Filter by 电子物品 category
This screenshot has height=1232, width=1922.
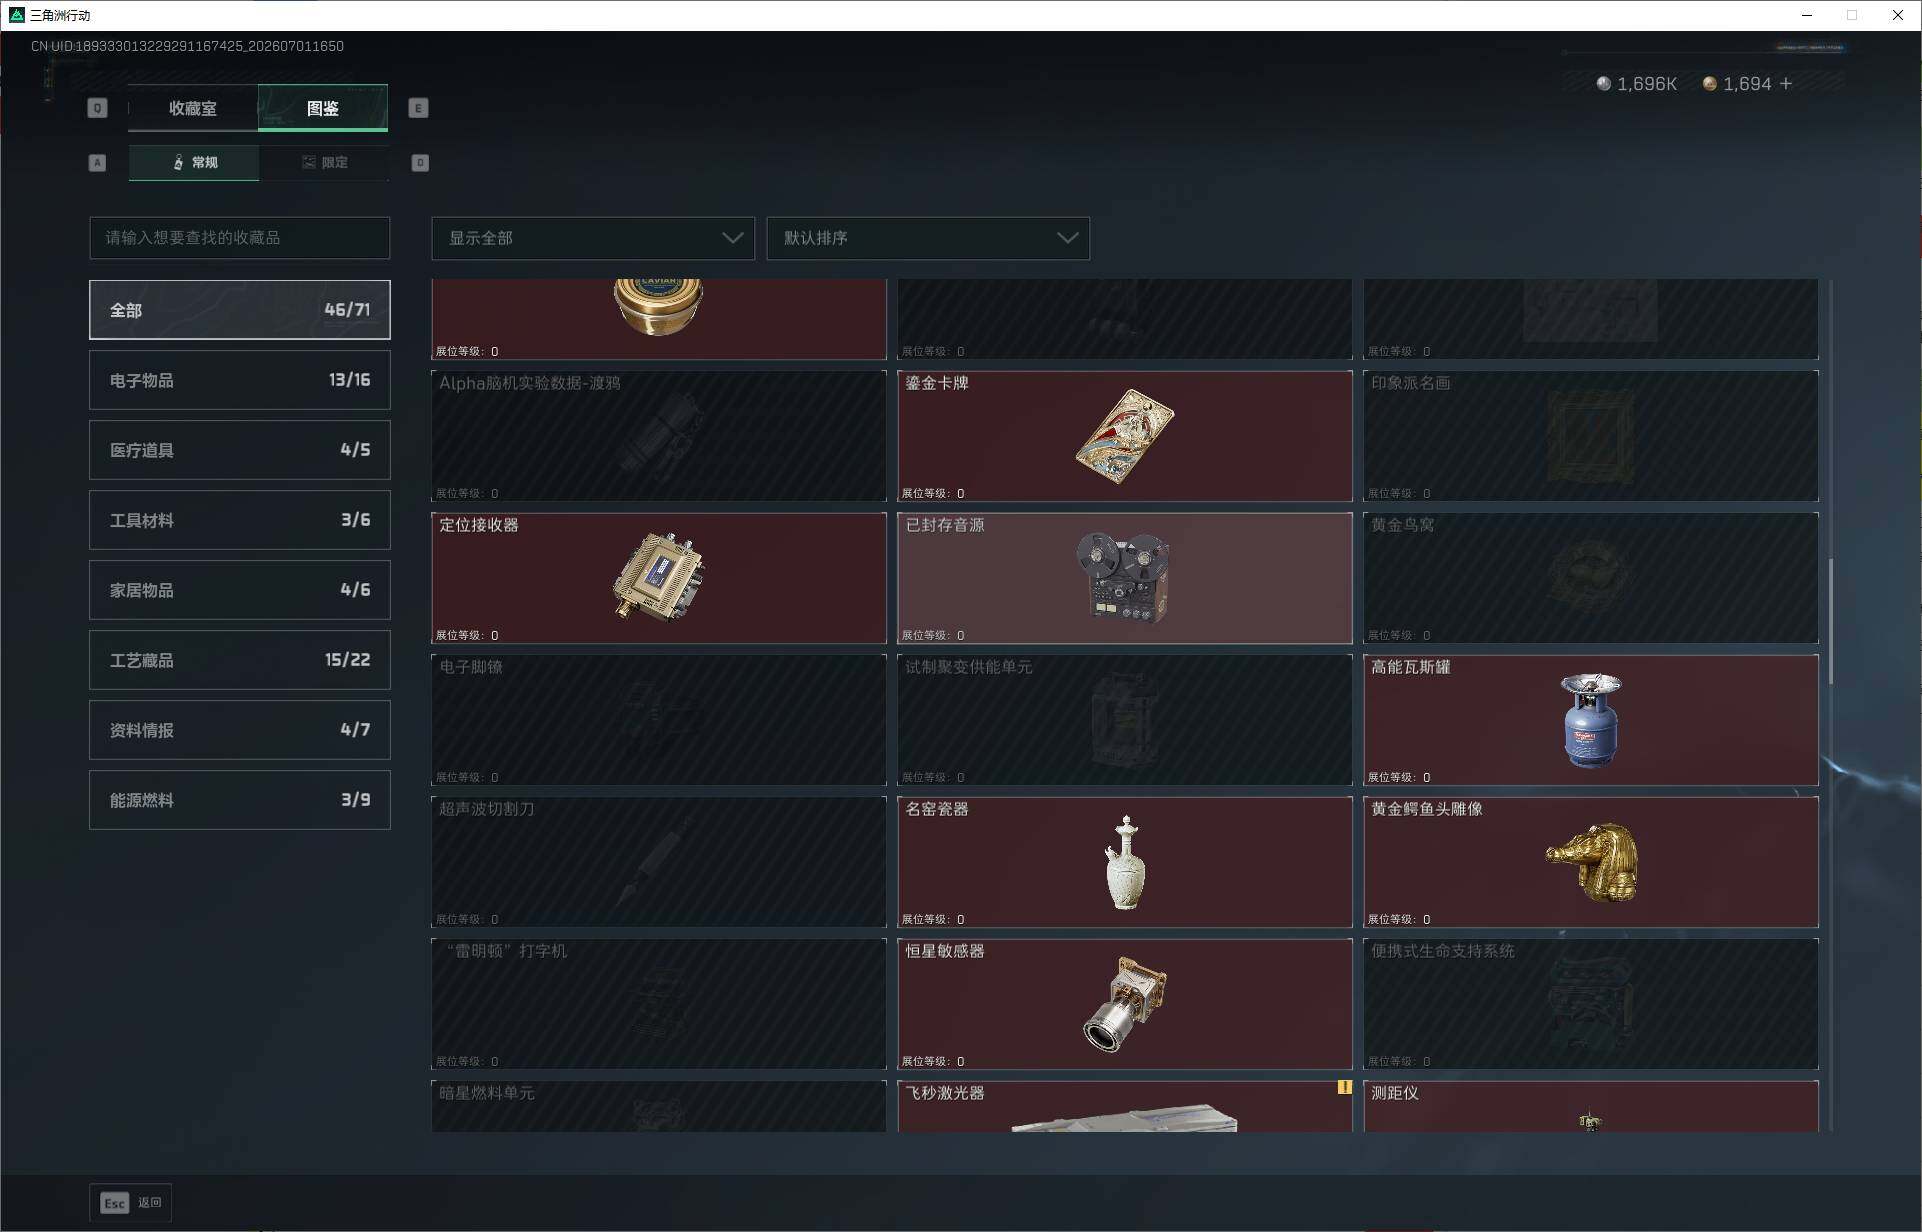pyautogui.click(x=240, y=380)
